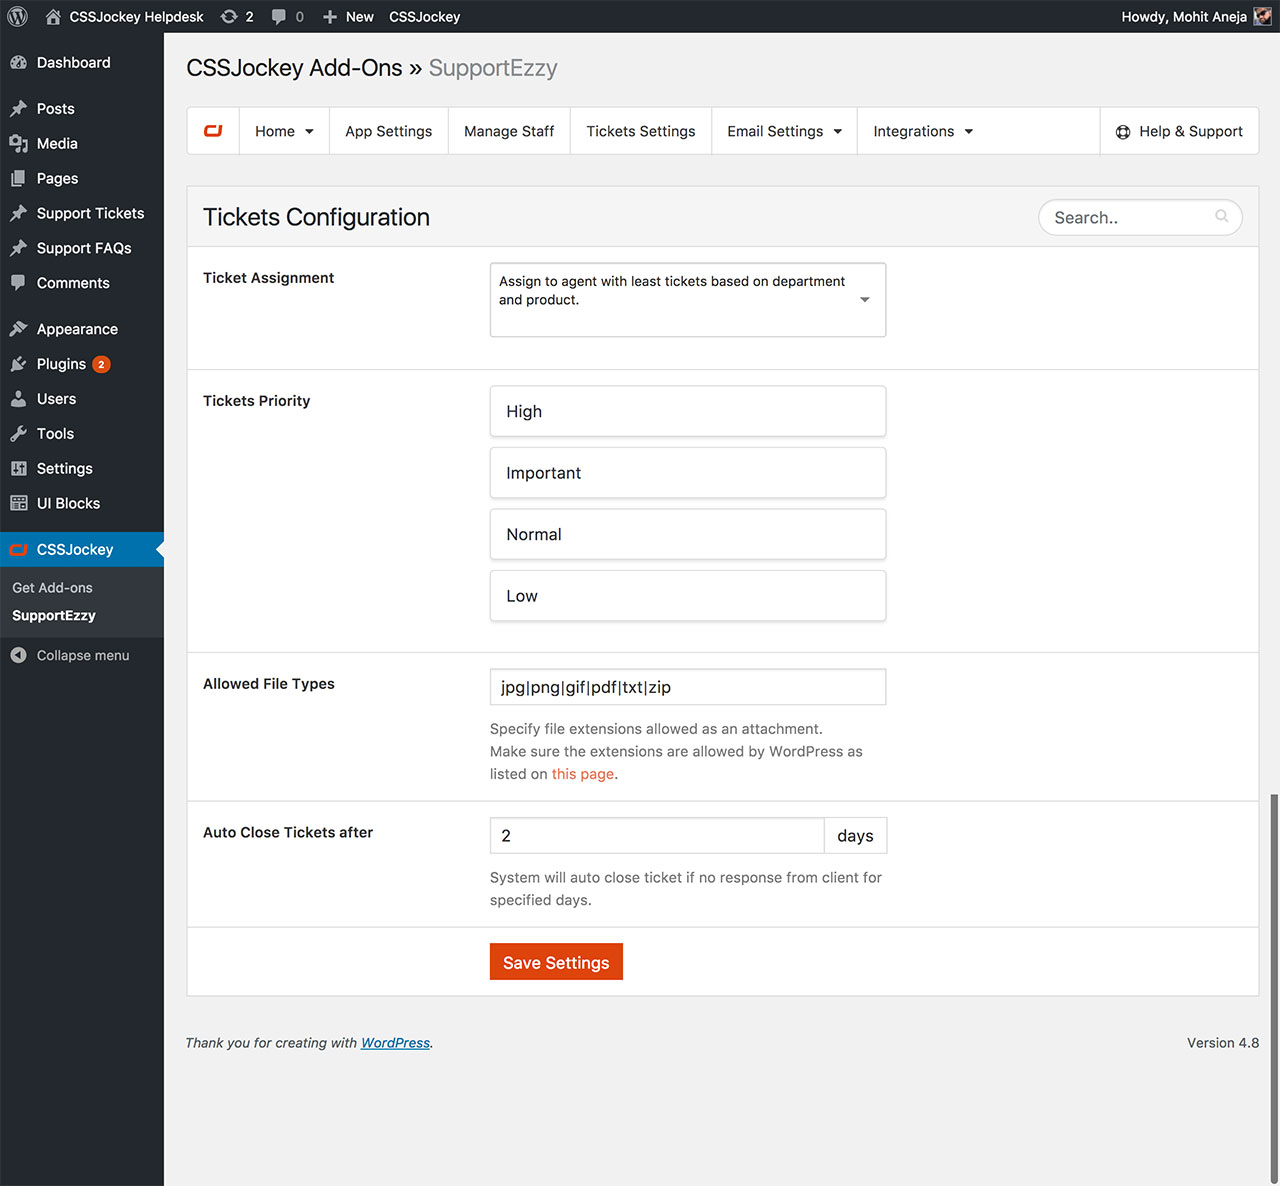Image resolution: width=1280 pixels, height=1186 pixels.
Task: Expand the Home dropdown menu
Action: point(284,131)
